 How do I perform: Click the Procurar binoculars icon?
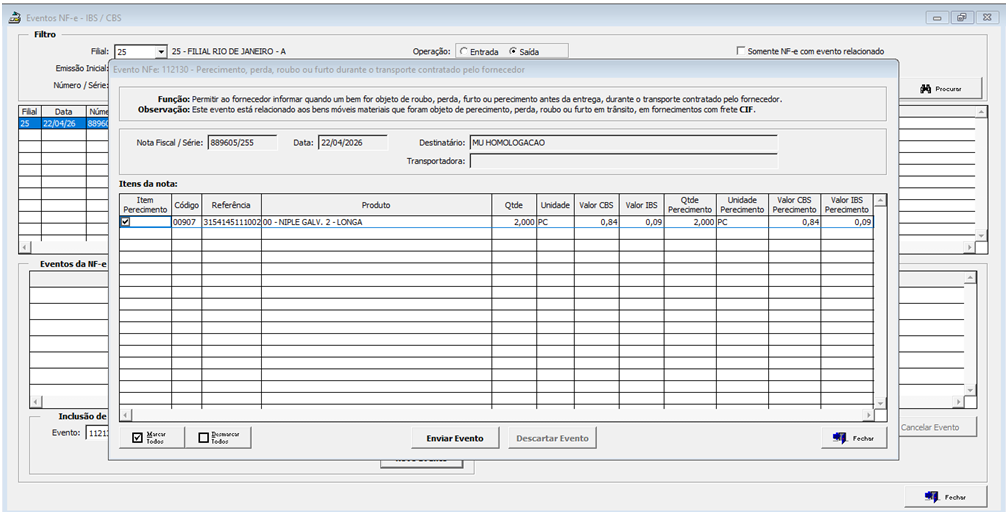[x=925, y=89]
